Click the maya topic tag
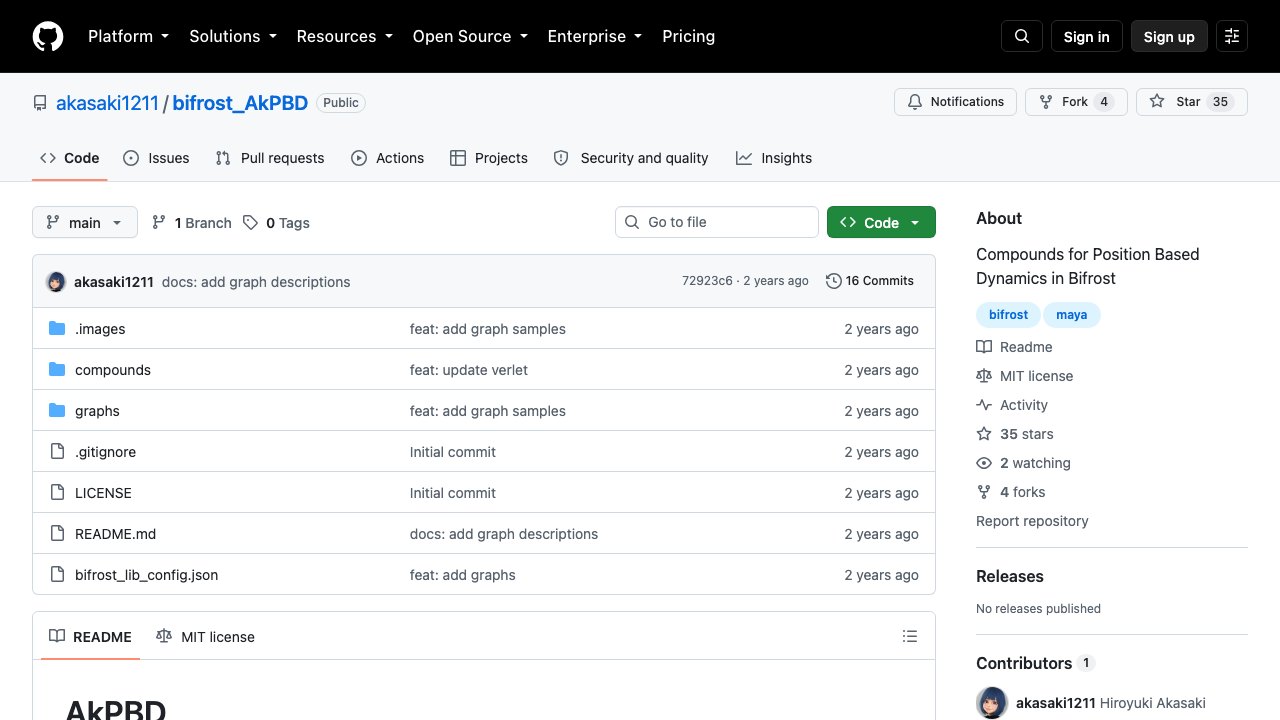 tap(1072, 315)
